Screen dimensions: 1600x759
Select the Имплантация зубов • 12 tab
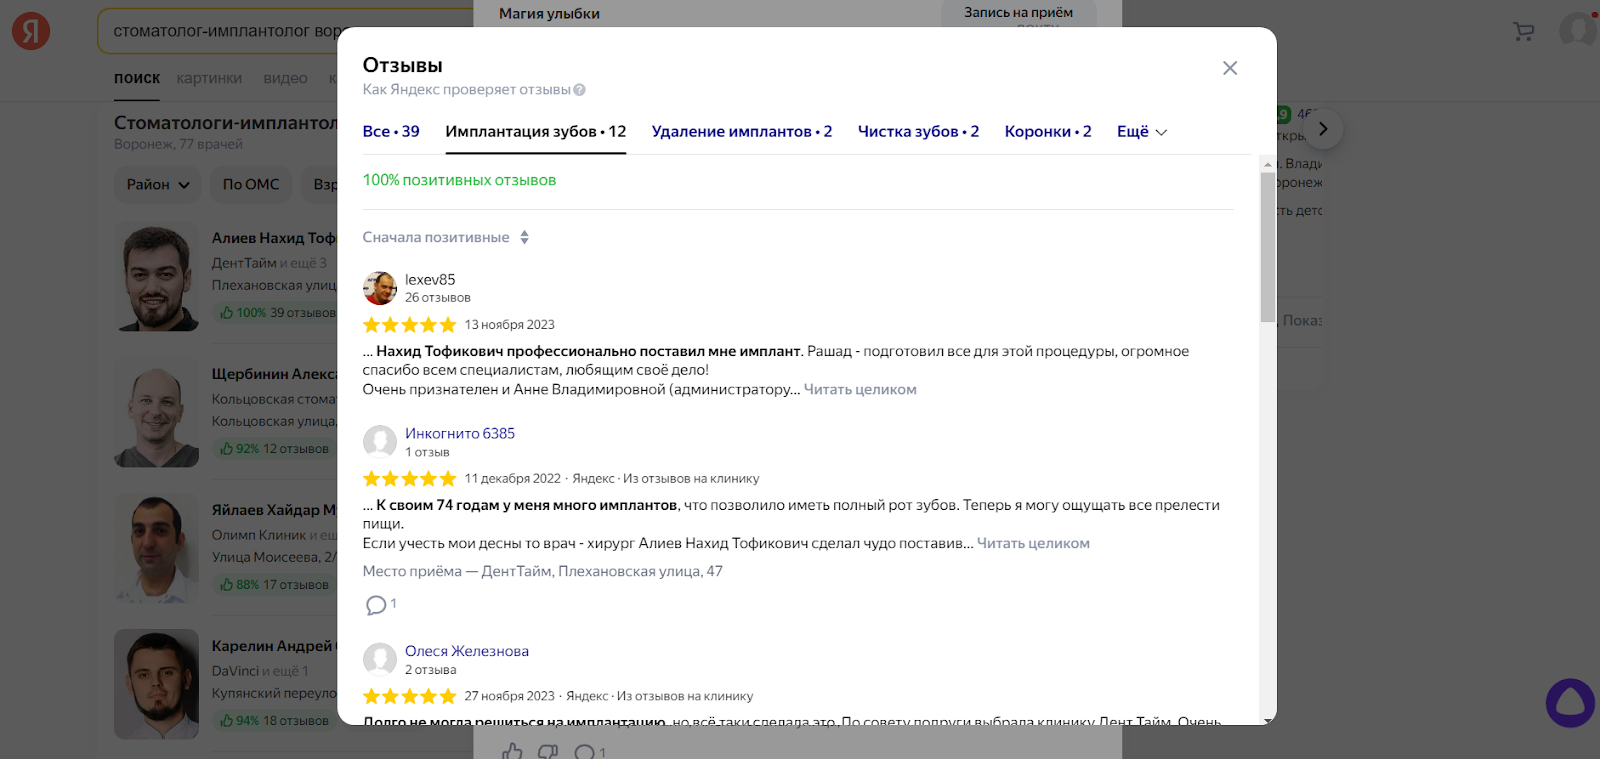tap(536, 131)
